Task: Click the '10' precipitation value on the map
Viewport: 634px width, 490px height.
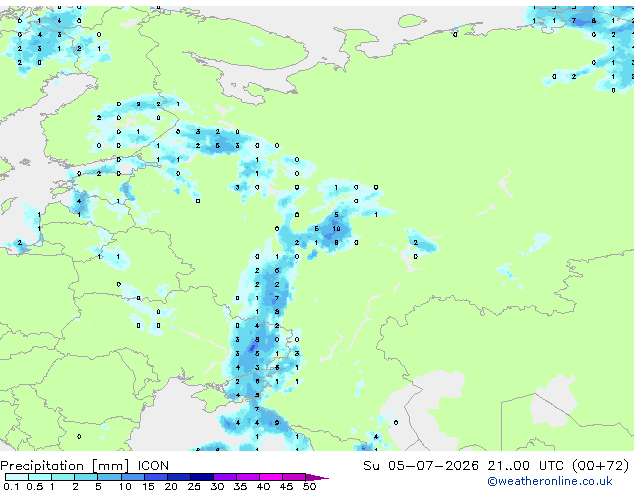Action: [x=336, y=228]
